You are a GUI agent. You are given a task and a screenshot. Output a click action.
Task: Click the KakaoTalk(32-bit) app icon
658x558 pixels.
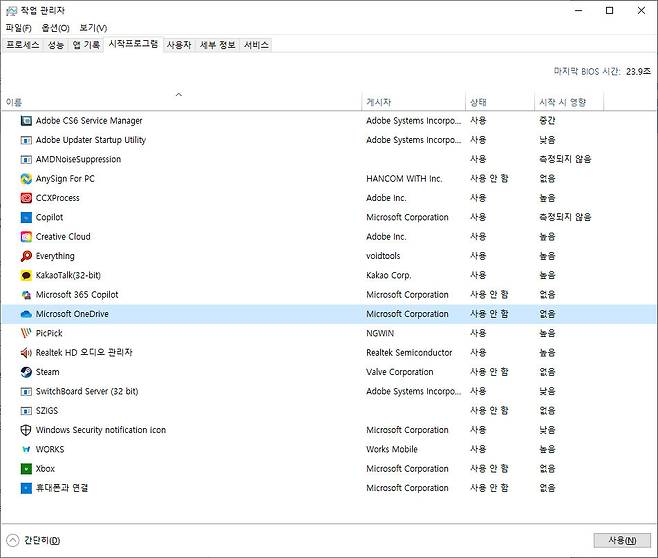click(26, 275)
